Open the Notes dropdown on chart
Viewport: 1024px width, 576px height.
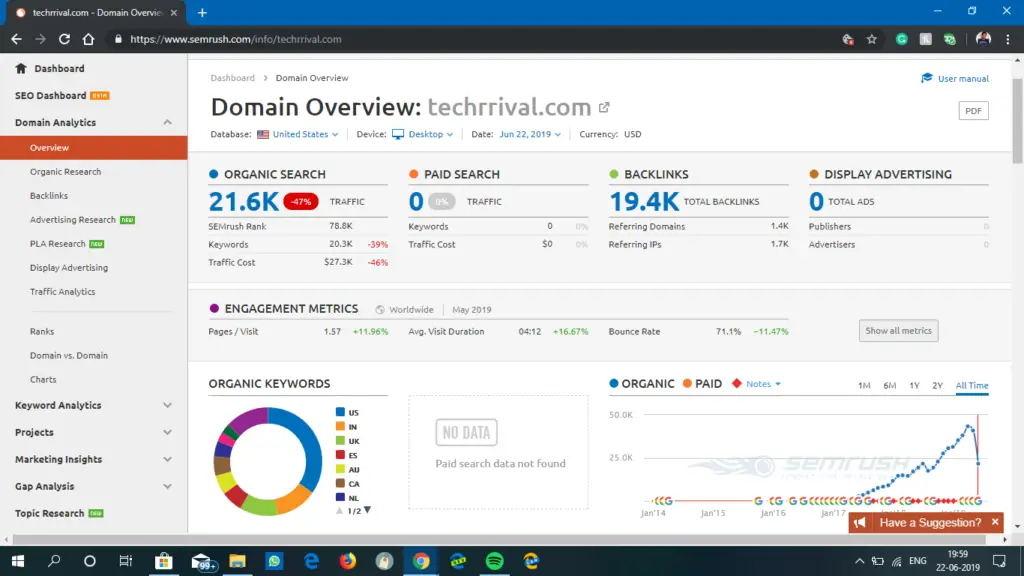(x=763, y=384)
